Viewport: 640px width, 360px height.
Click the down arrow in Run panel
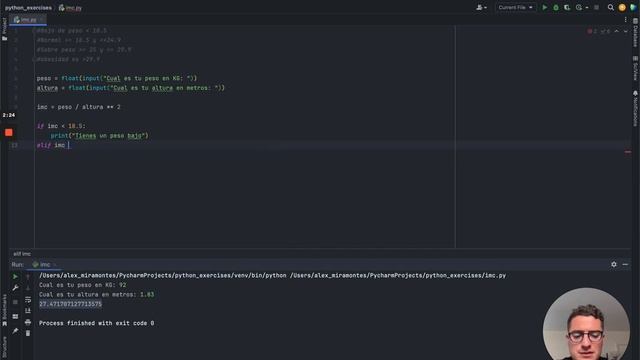(28, 288)
